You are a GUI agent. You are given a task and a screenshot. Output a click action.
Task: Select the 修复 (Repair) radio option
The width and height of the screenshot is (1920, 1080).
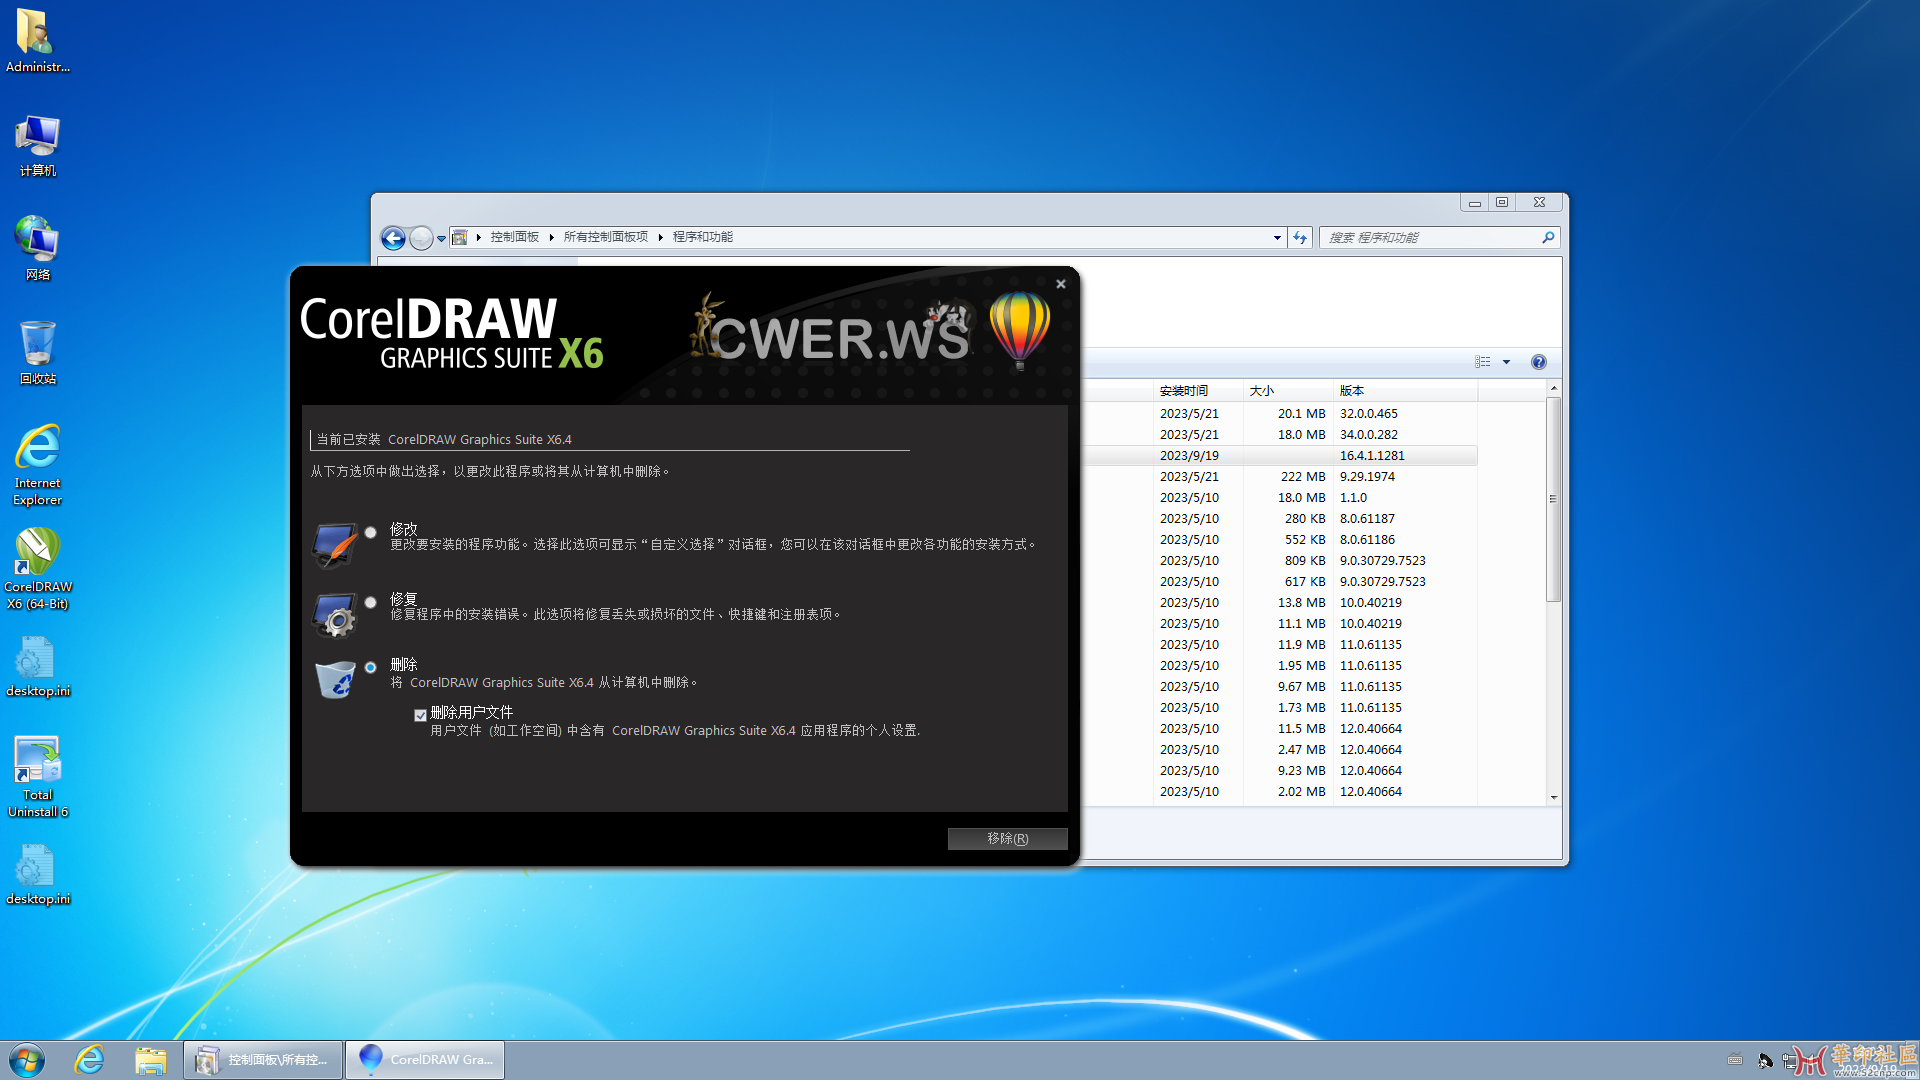(370, 603)
